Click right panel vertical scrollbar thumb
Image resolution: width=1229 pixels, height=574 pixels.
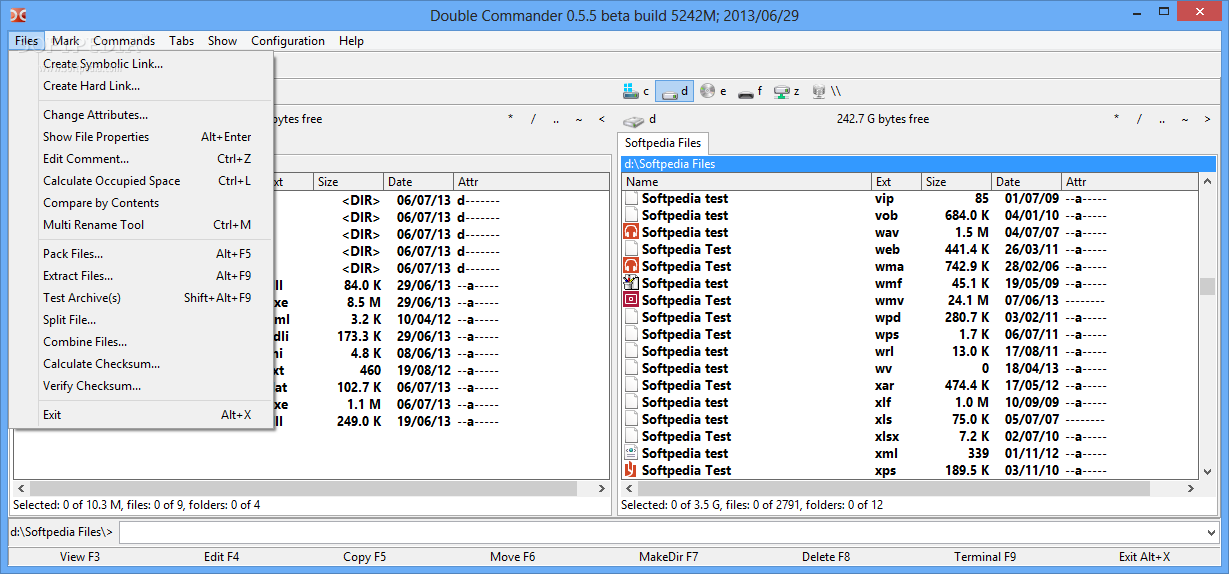coord(1207,287)
